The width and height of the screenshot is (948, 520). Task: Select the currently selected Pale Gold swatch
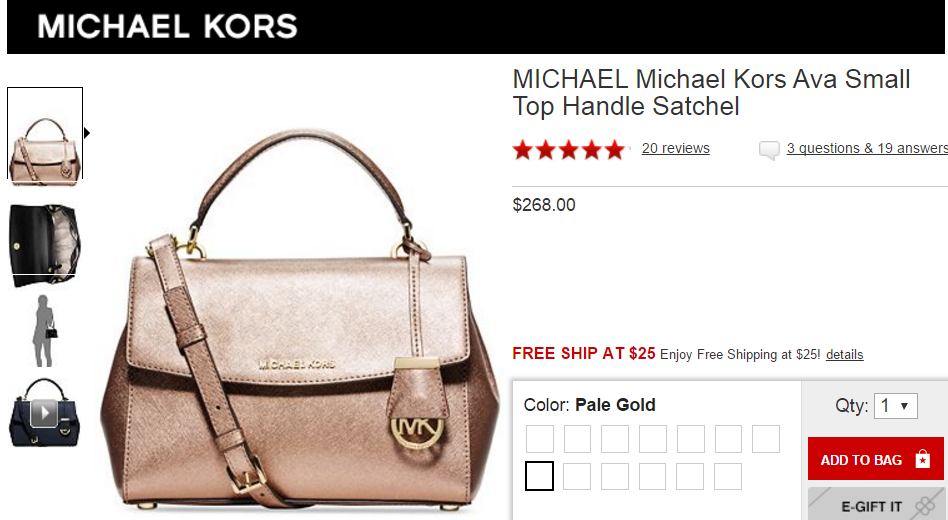pos(539,476)
